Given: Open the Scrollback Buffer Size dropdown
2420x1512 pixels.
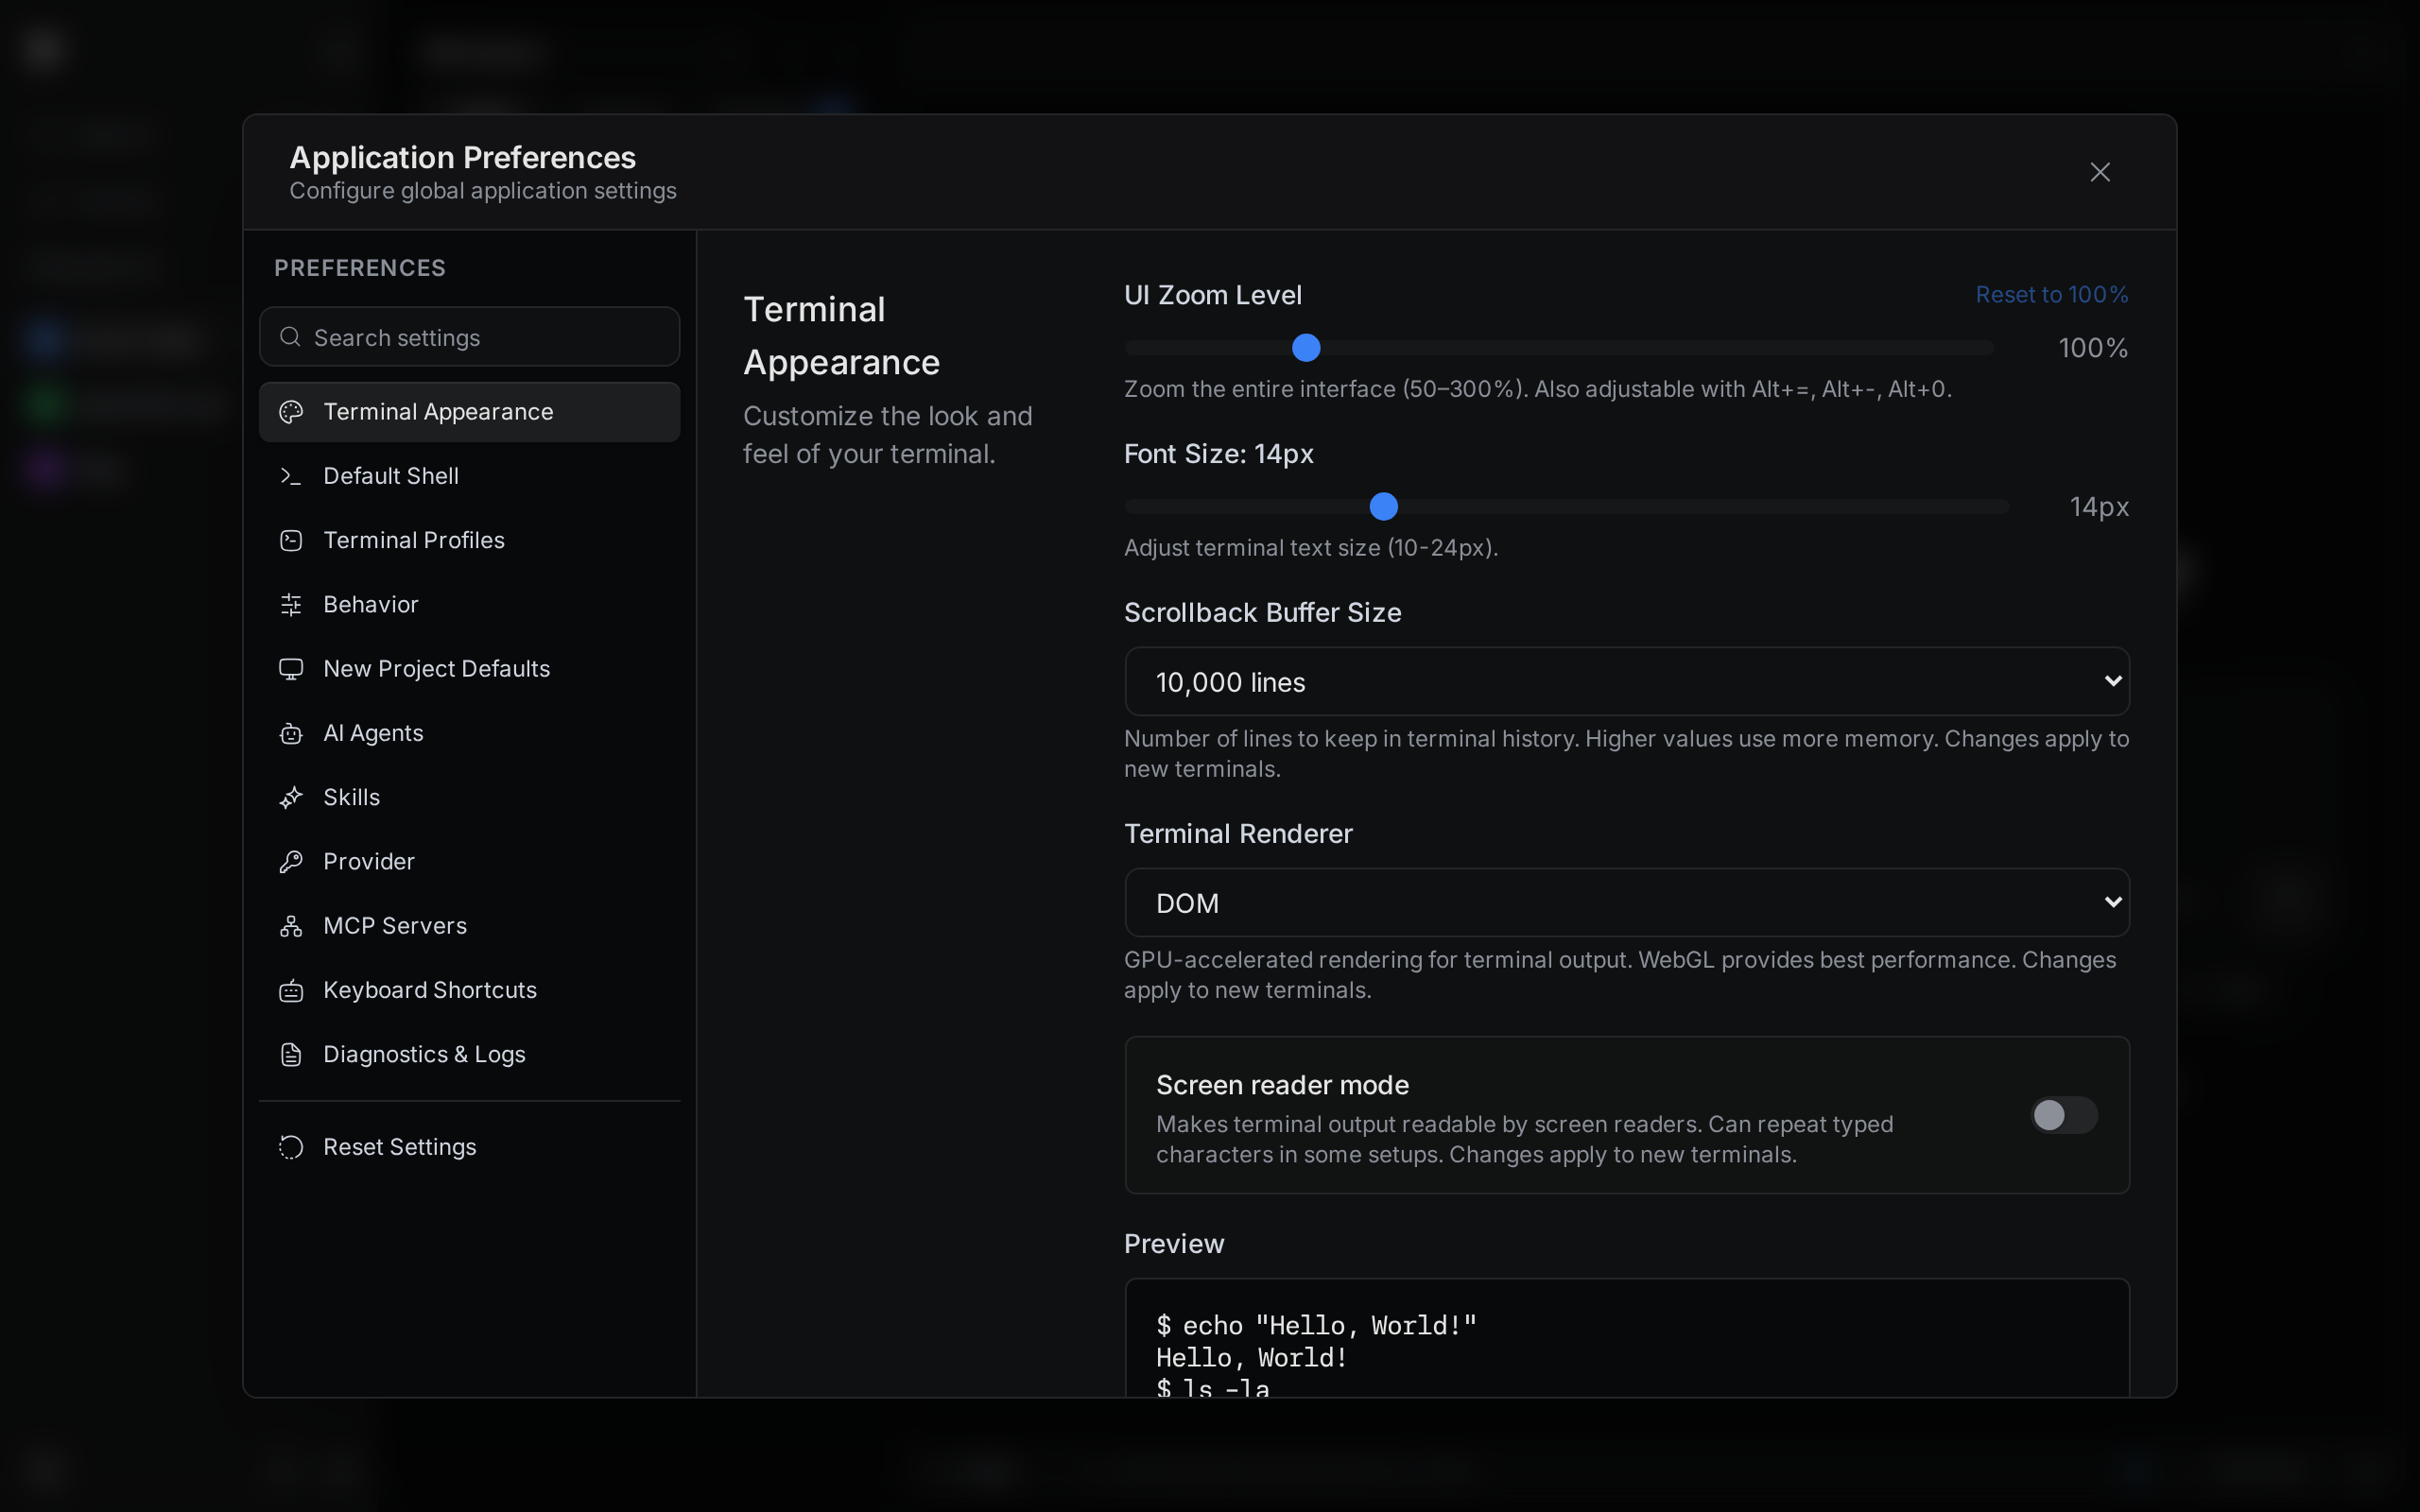Looking at the screenshot, I should pos(1627,681).
